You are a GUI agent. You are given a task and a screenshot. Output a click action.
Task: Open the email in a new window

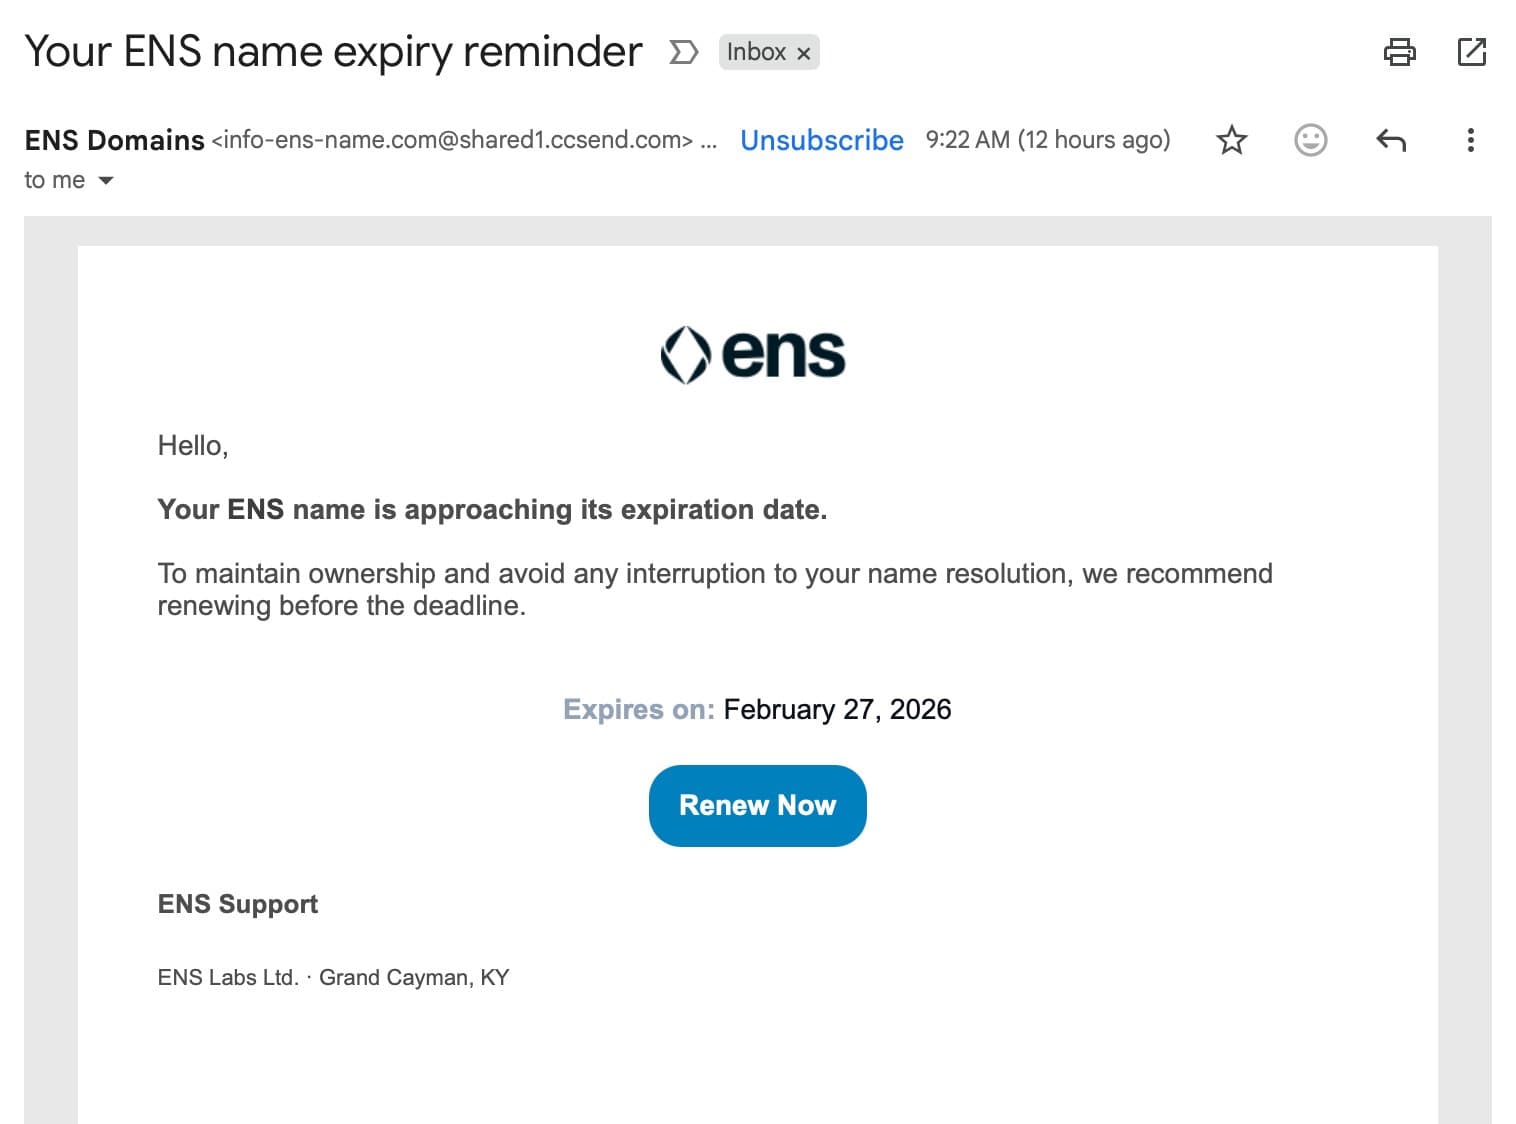[1472, 52]
